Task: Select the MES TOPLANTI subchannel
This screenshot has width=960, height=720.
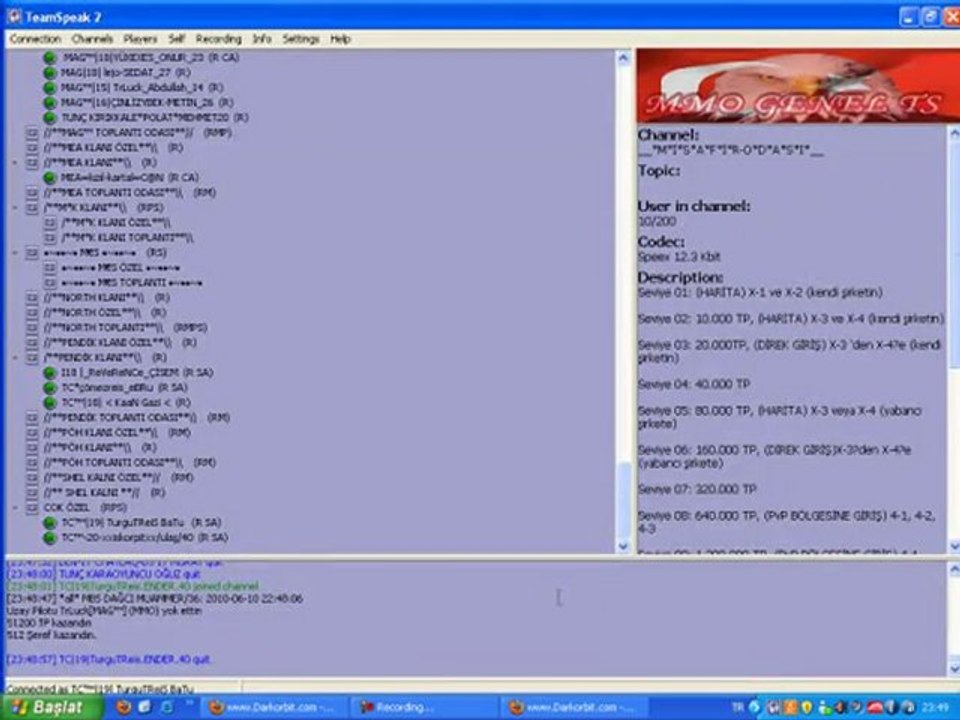Action: coord(132,283)
